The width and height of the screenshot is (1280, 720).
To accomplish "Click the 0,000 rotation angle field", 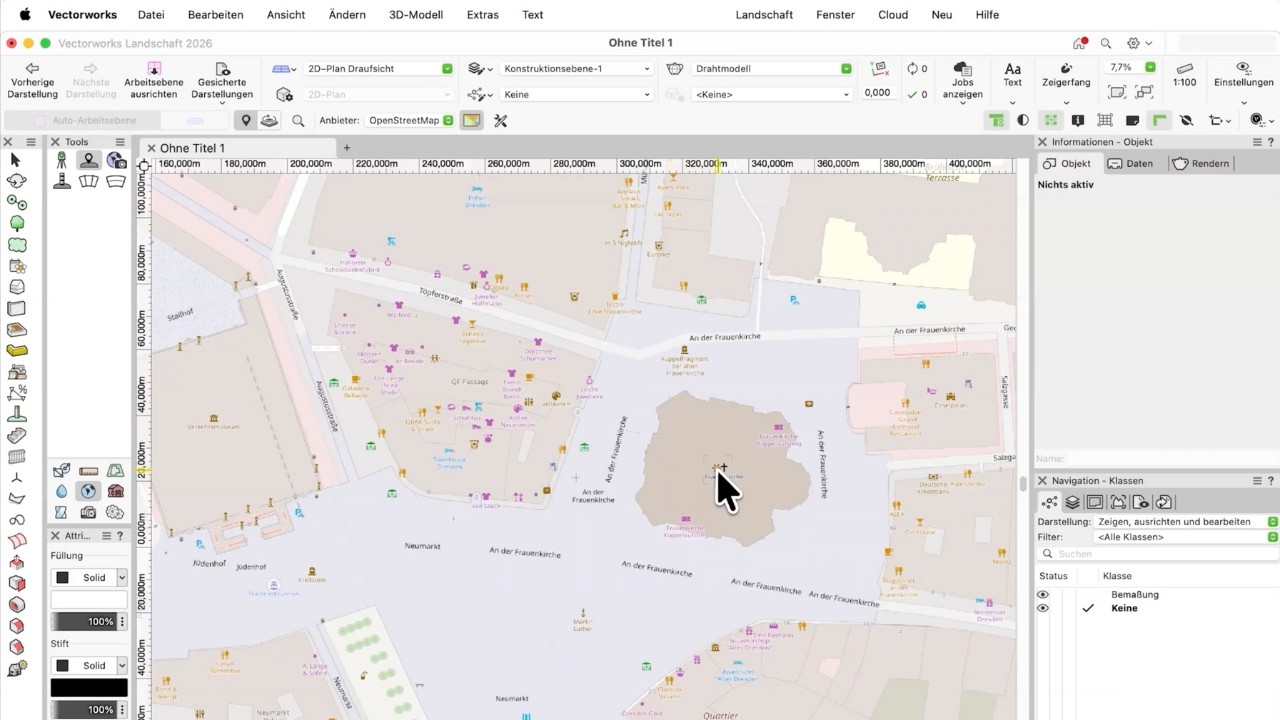I will point(877,93).
